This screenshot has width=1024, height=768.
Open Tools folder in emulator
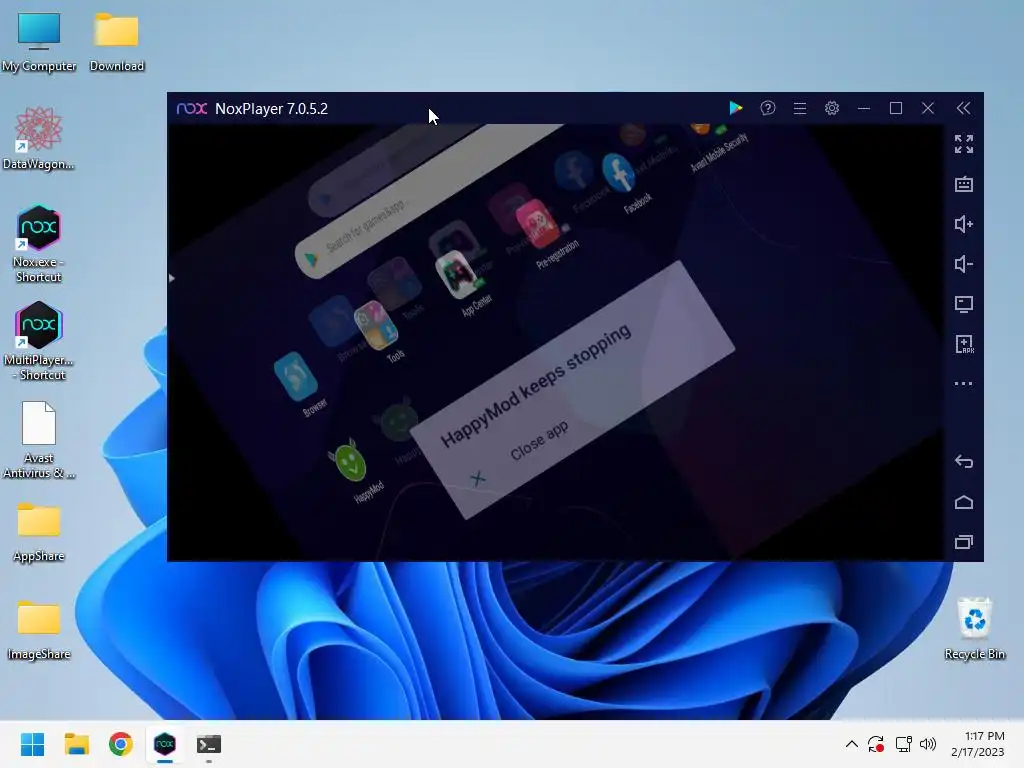(377, 325)
